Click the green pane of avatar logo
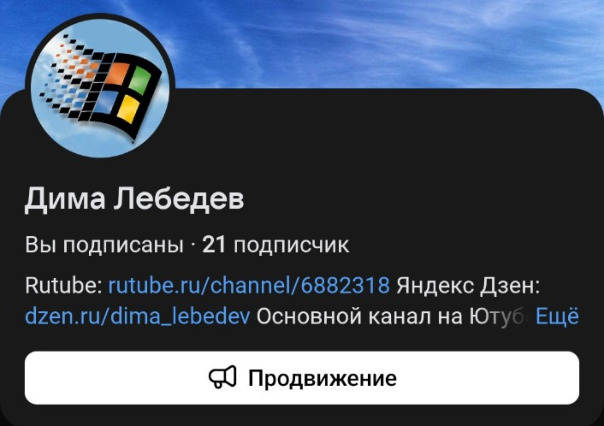Viewport: 604px width, 426px height. point(140,80)
